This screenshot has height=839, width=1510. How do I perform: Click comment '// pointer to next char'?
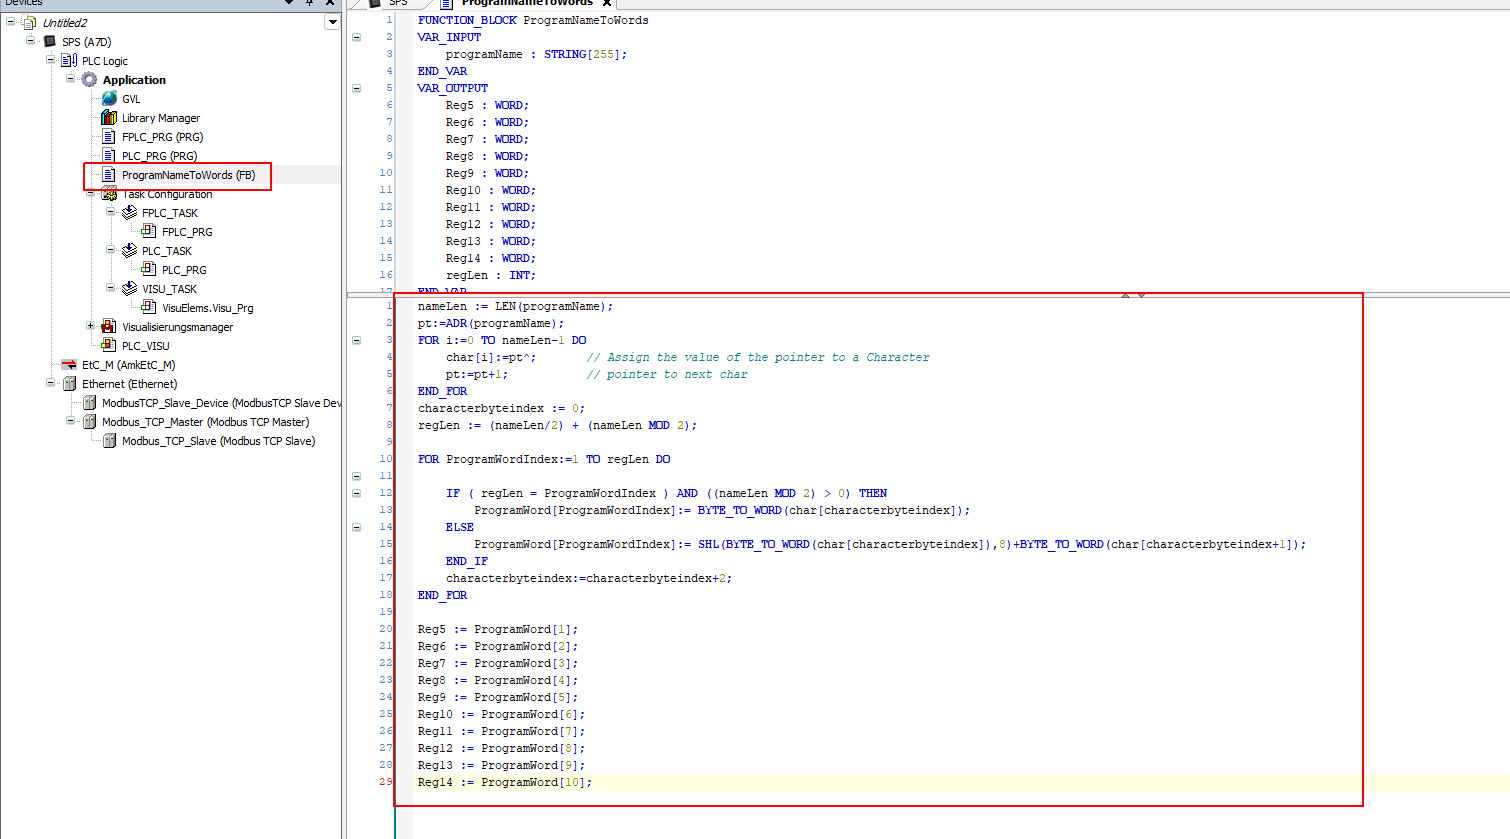pos(667,374)
